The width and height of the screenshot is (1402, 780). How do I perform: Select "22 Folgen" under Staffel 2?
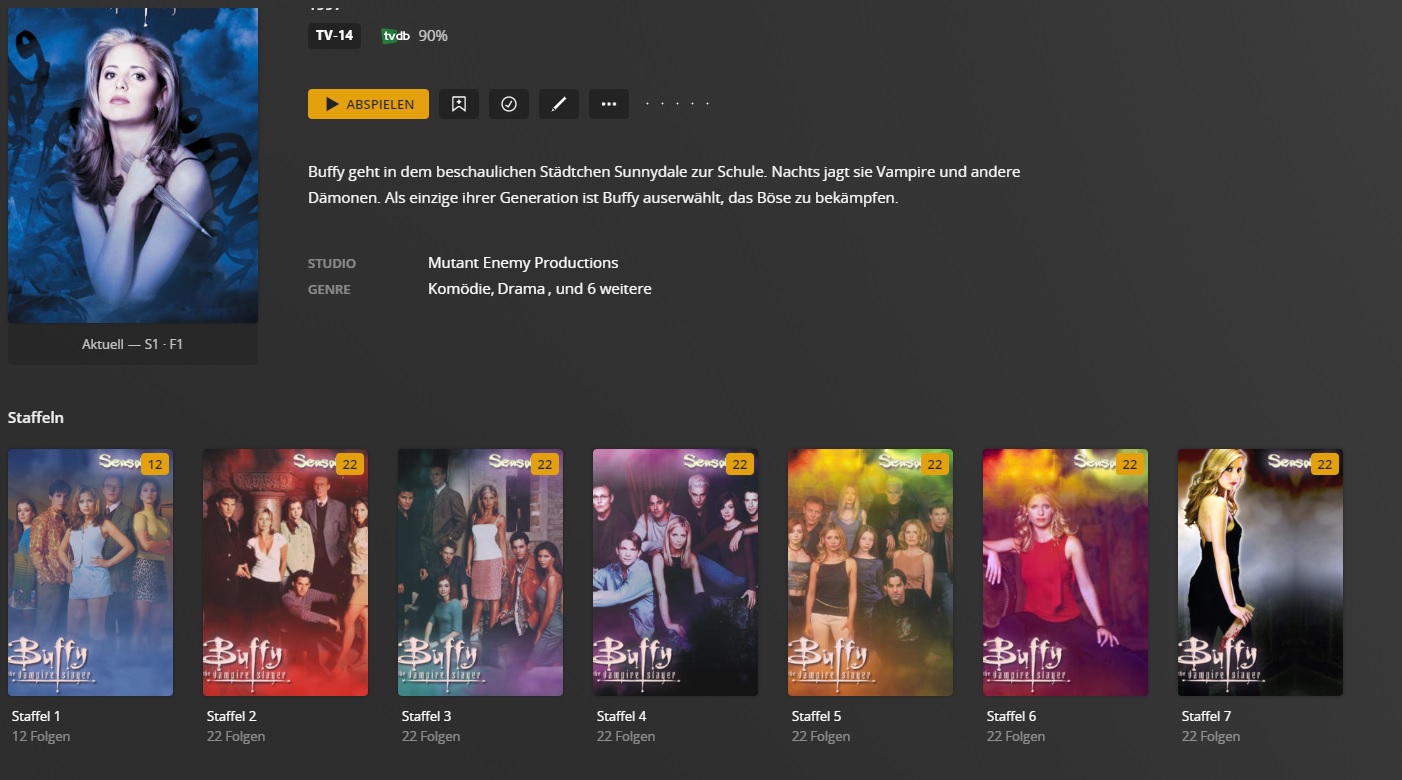click(x=236, y=737)
